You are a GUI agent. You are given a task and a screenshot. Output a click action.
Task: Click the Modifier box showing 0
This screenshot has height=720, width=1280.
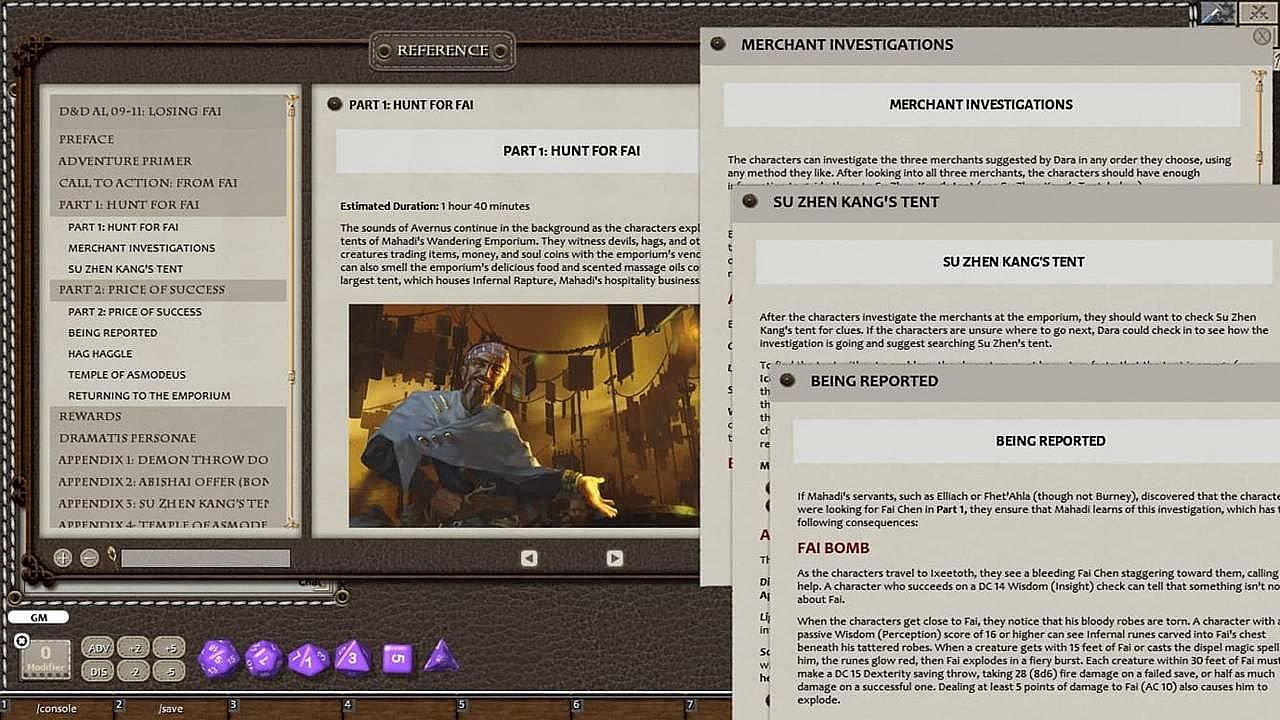click(45, 659)
